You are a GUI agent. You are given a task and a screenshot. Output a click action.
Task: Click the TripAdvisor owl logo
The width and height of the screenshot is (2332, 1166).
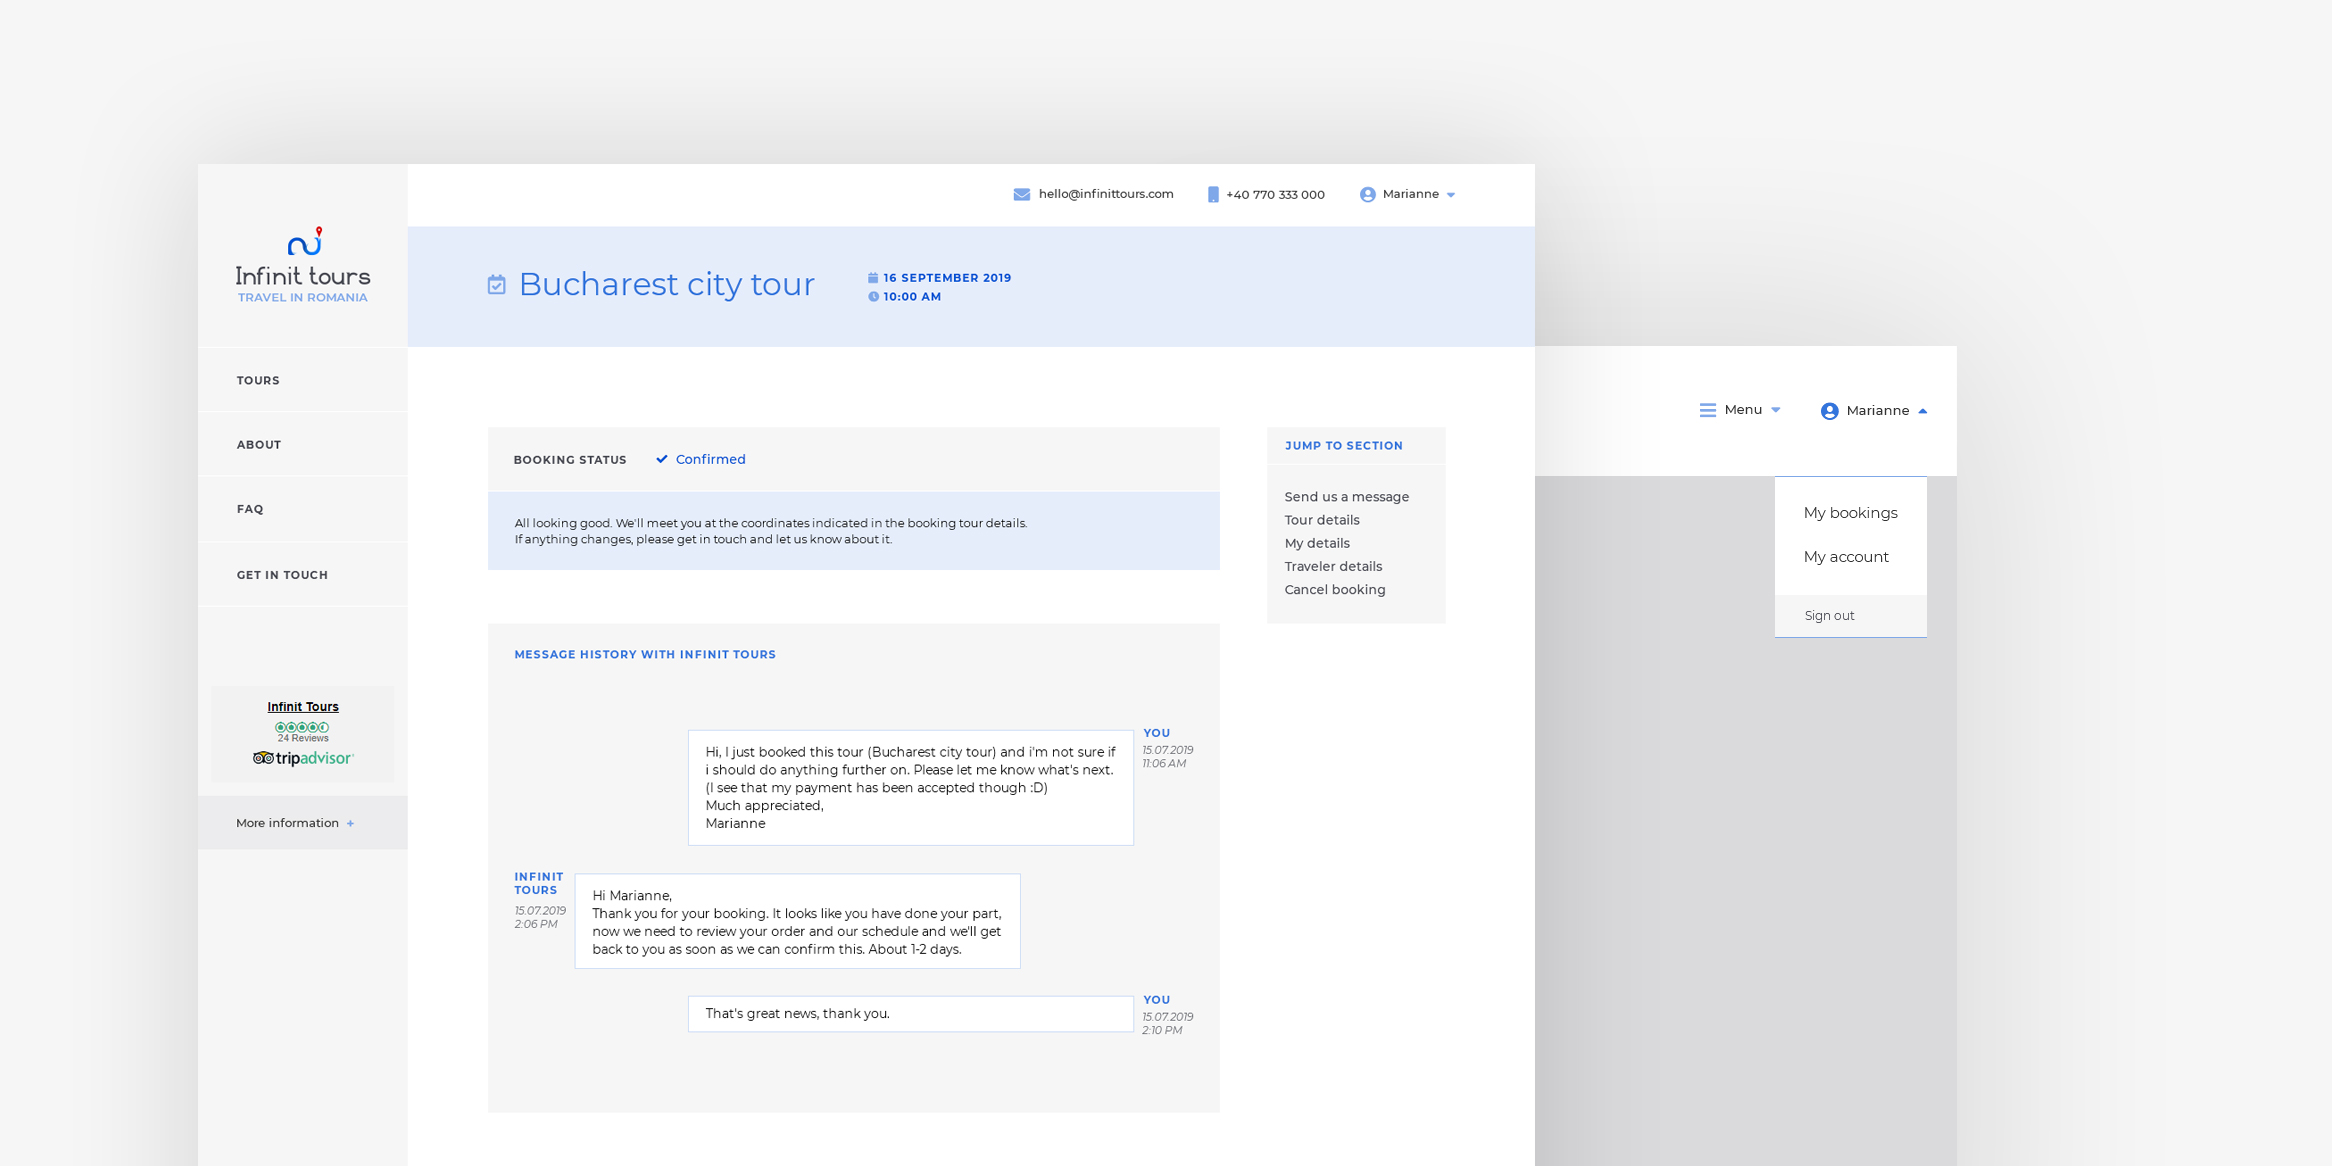263,758
